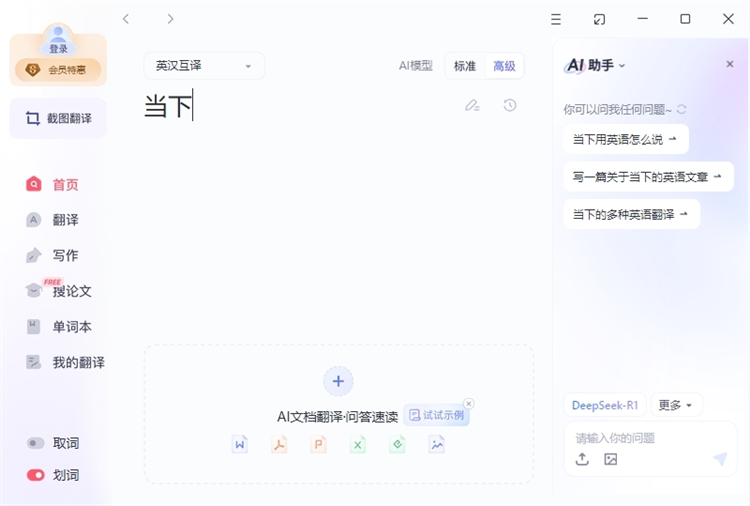Click the image format icon
Image resolution: width=750 pixels, height=506 pixels.
437,444
